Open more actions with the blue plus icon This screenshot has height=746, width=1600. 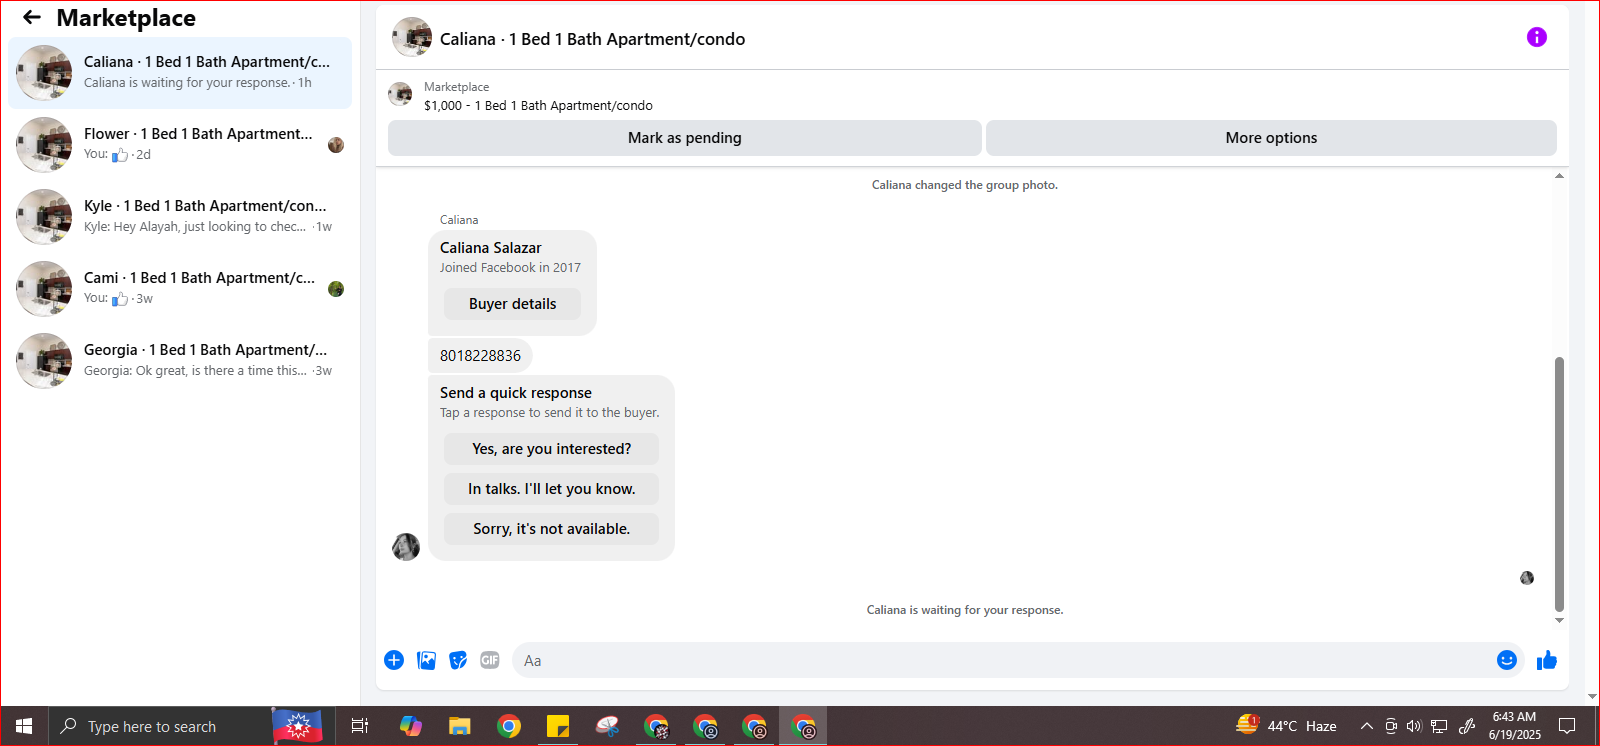pos(394,660)
